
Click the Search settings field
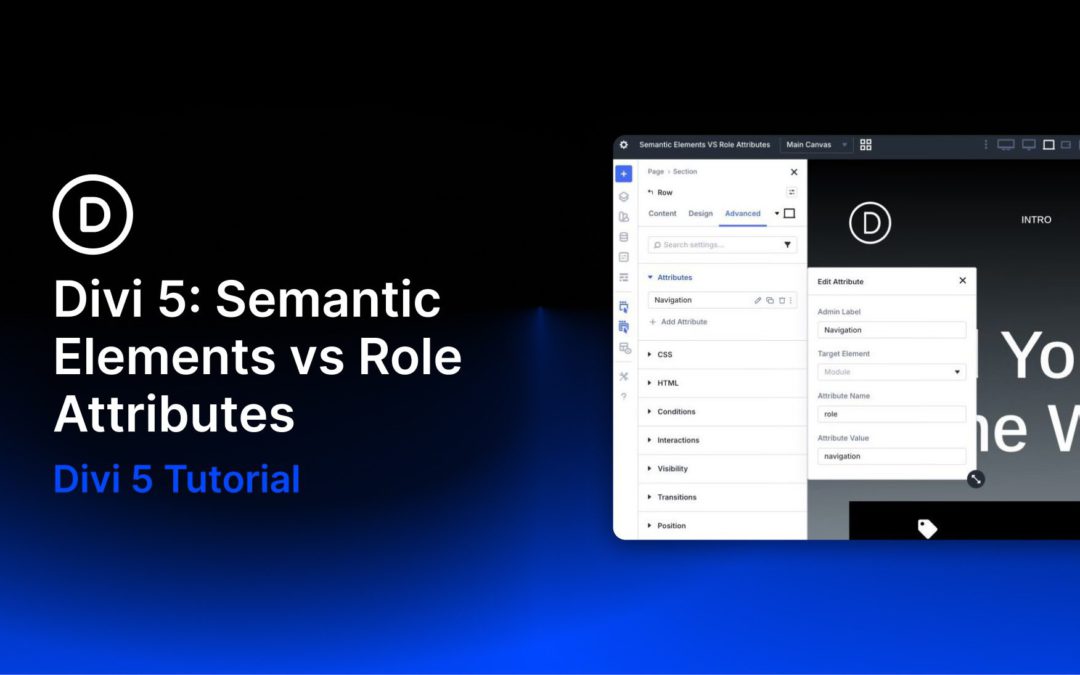point(722,245)
